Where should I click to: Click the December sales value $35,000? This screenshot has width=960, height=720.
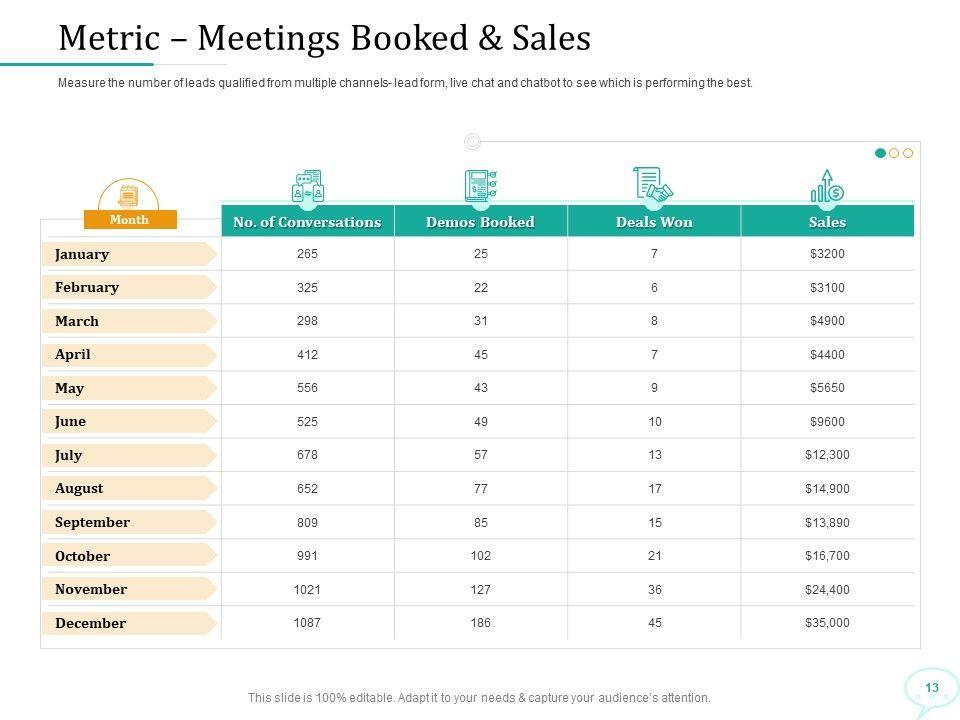[x=827, y=623]
